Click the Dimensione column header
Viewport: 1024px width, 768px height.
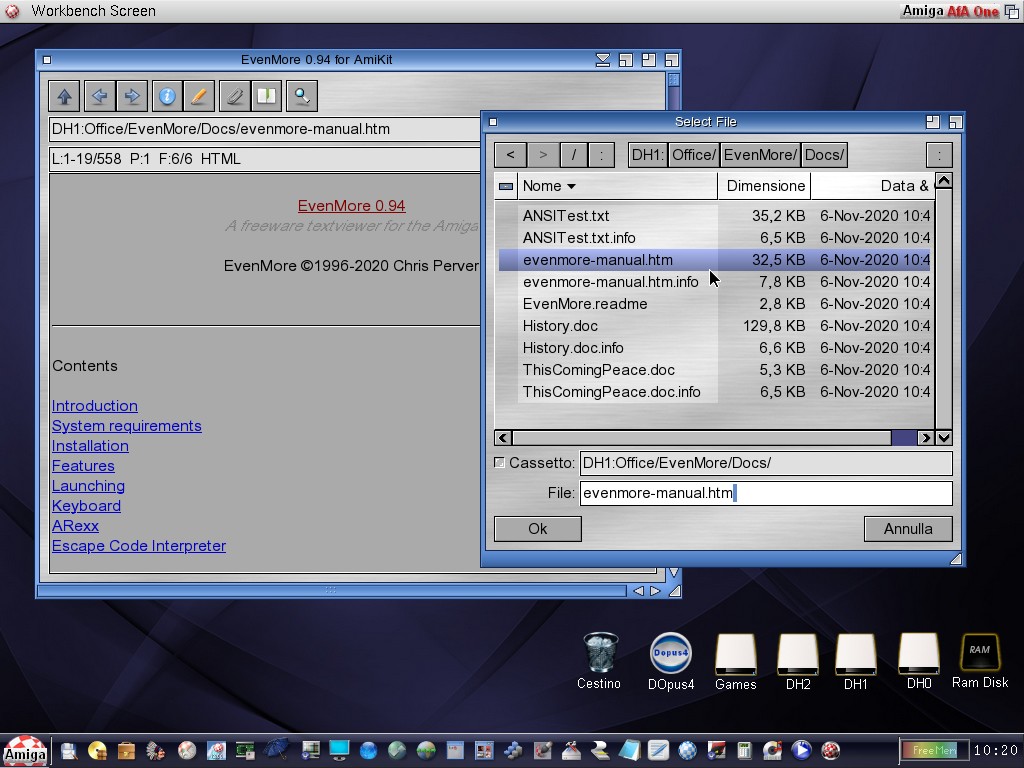point(765,186)
